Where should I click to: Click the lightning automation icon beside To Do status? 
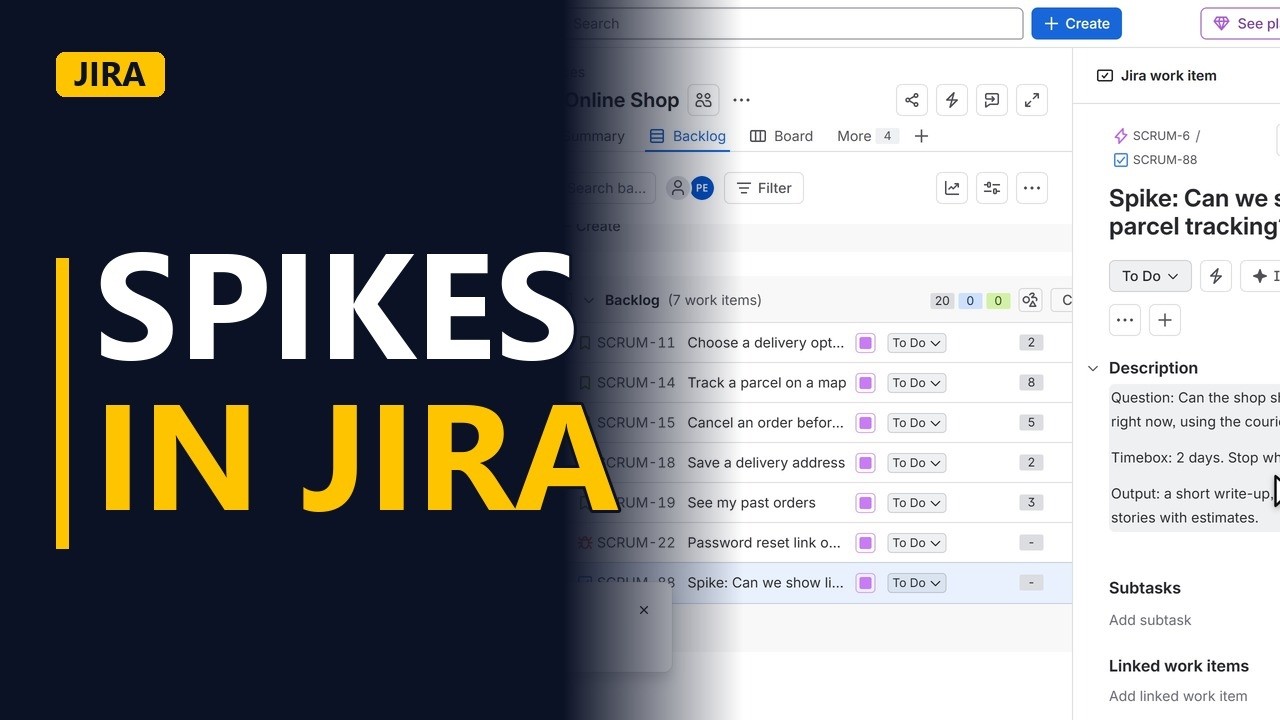coord(1216,276)
